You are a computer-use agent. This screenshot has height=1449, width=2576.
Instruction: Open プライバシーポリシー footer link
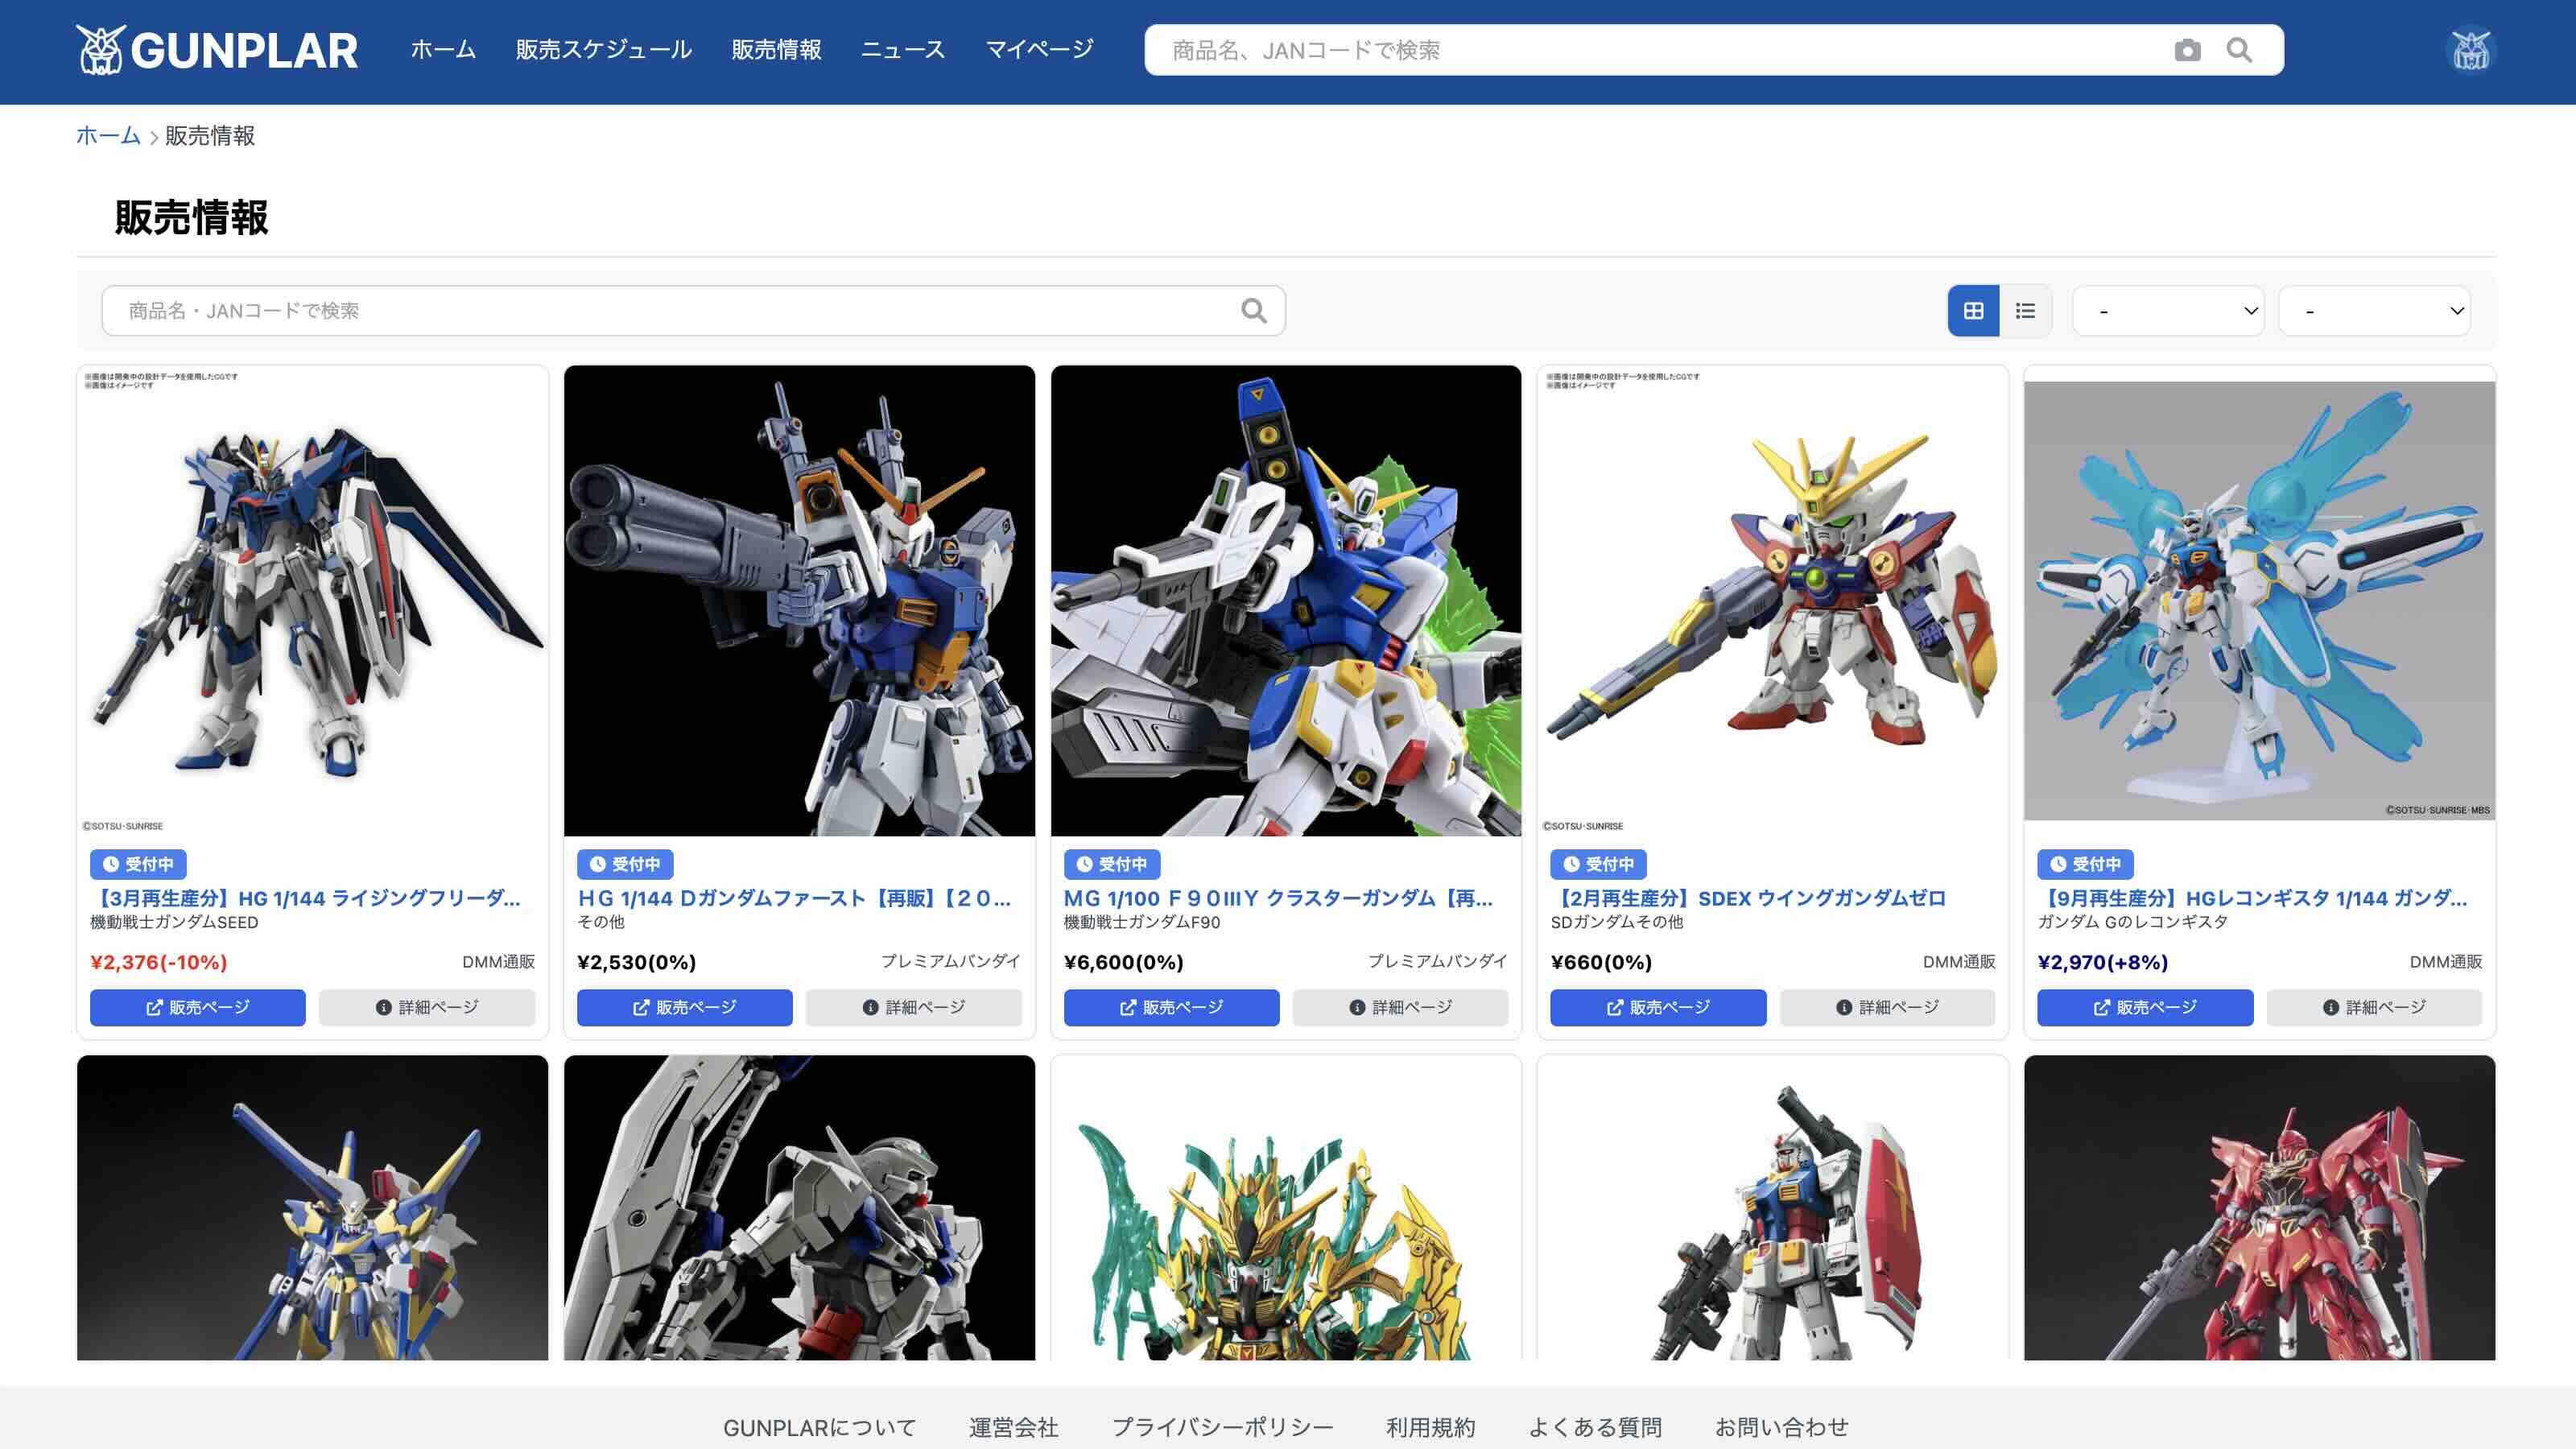(1222, 1427)
